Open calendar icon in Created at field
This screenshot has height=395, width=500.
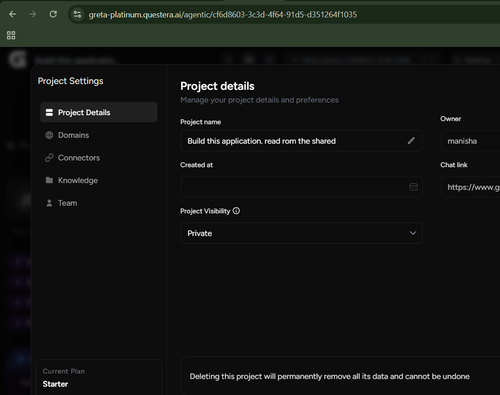click(x=413, y=187)
